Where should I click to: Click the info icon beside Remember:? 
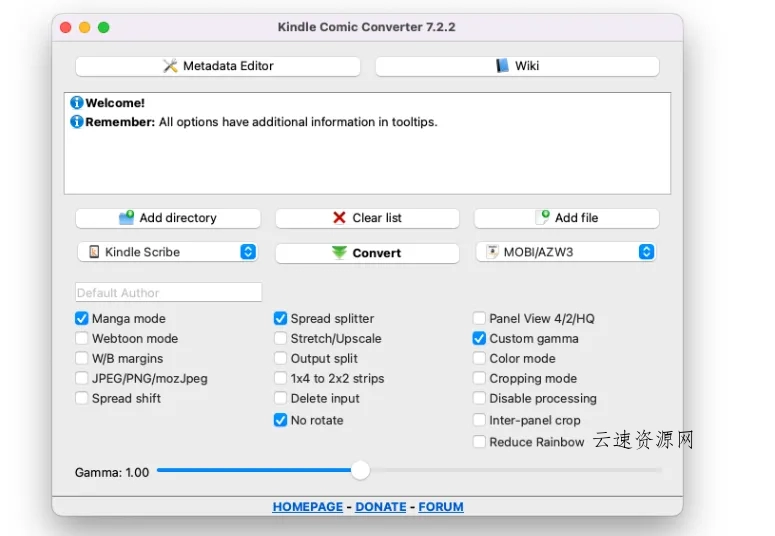pyautogui.click(x=77, y=121)
